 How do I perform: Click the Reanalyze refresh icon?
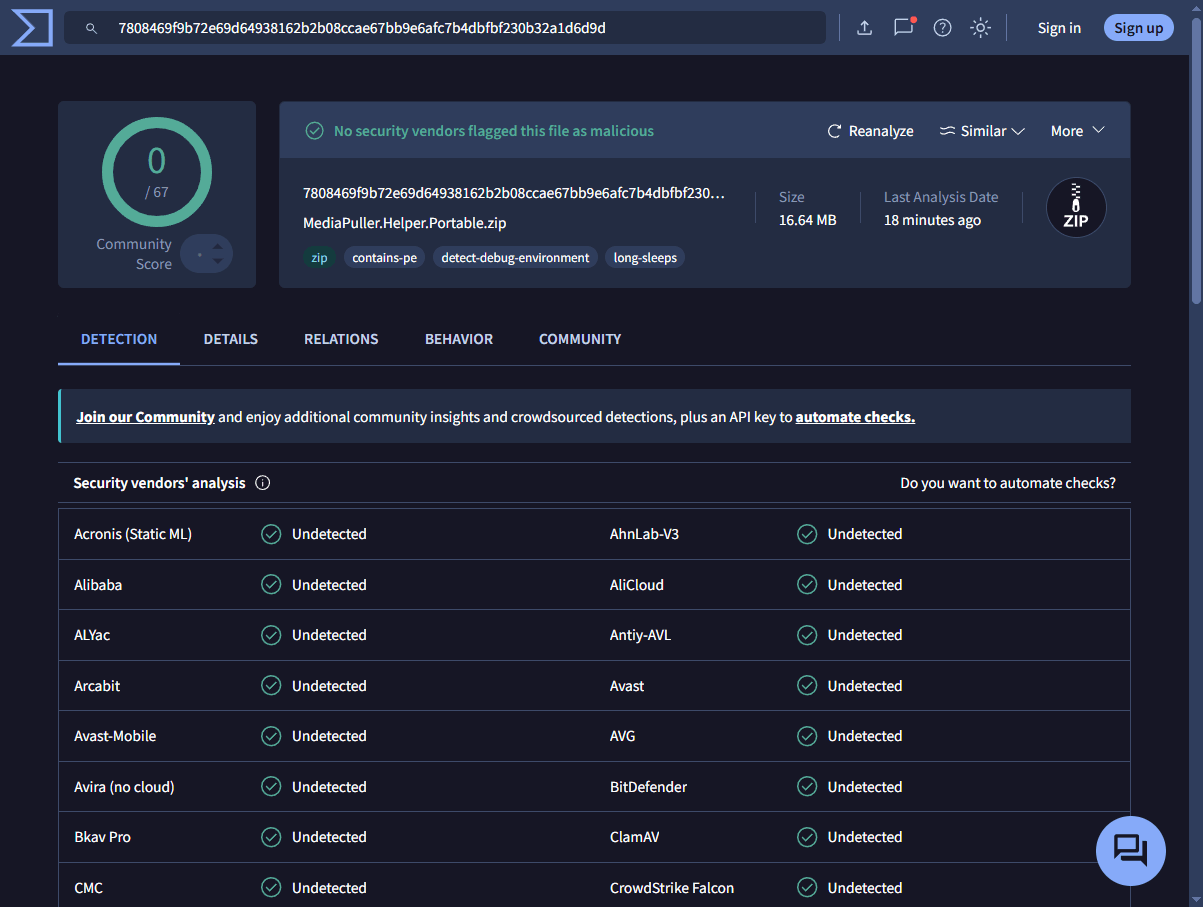[x=834, y=131]
